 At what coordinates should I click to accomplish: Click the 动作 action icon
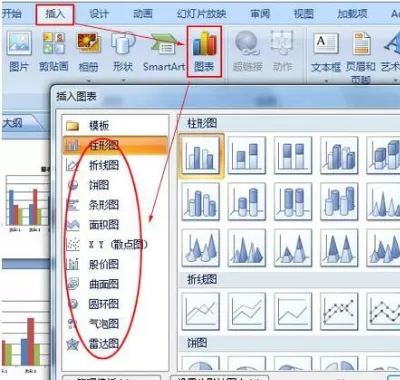tap(282, 52)
